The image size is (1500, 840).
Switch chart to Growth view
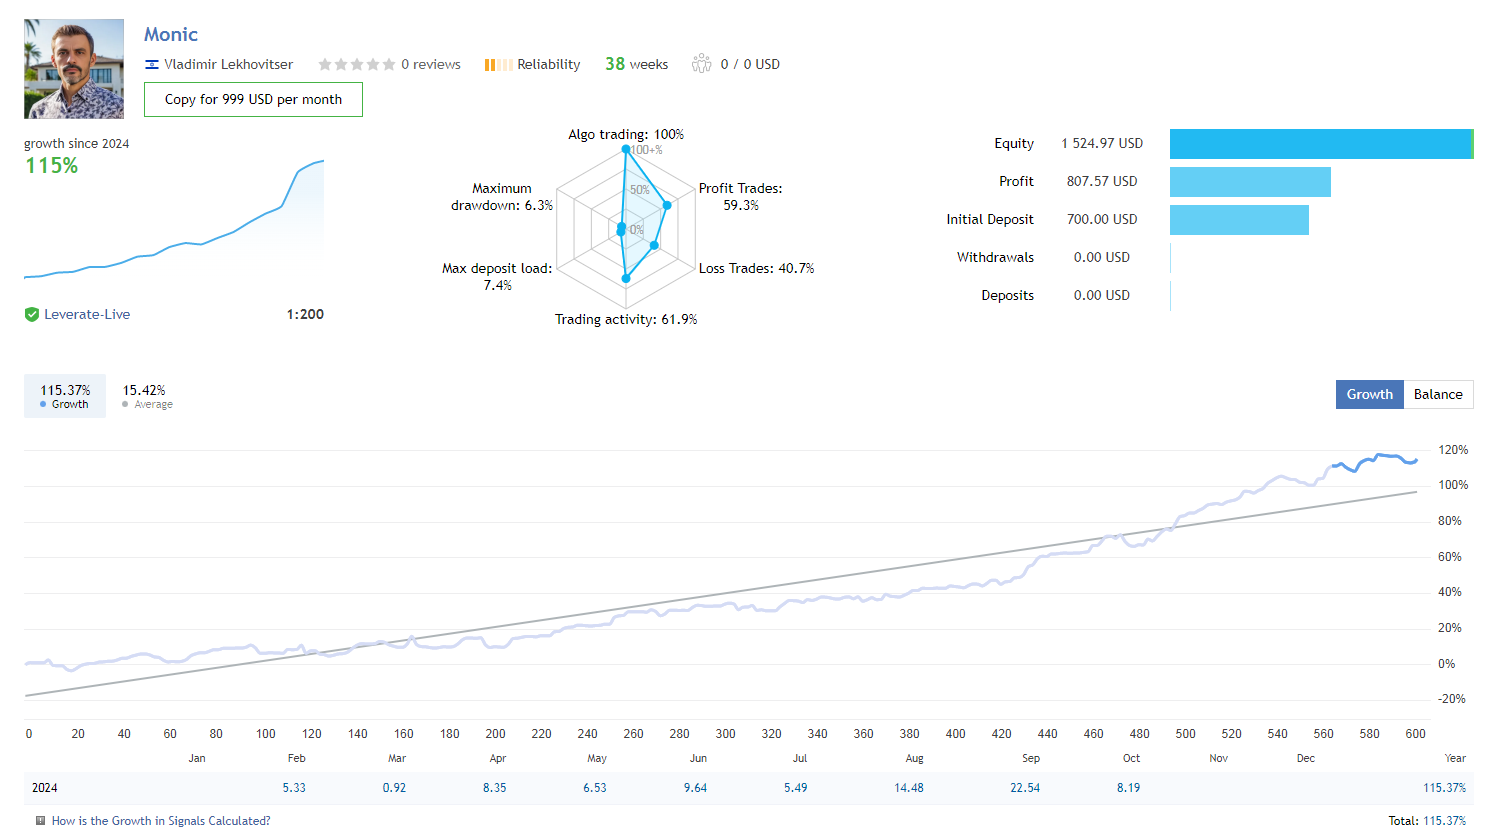click(x=1369, y=395)
